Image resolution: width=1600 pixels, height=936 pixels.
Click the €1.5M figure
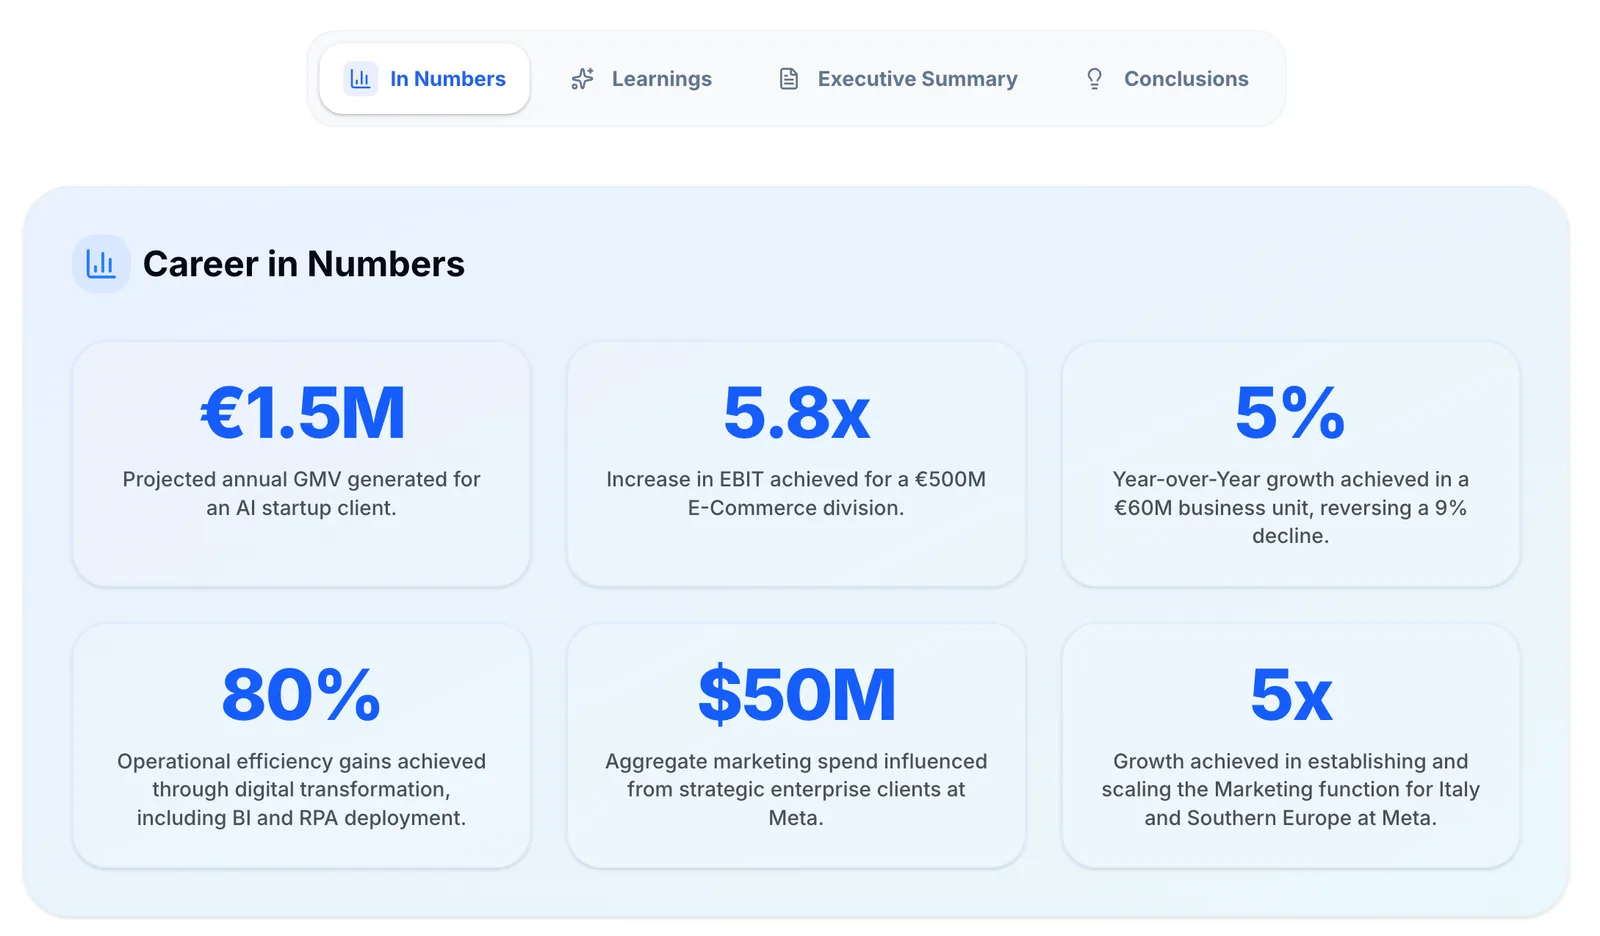pos(302,412)
